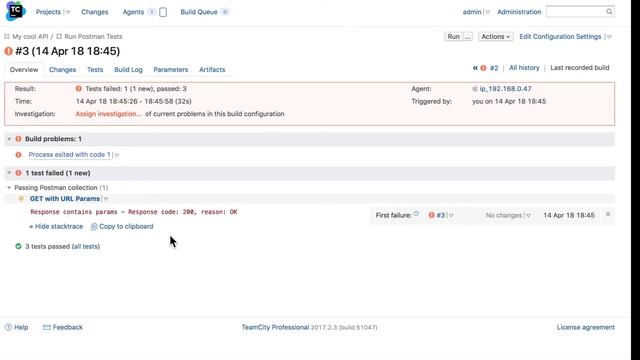The height and width of the screenshot is (360, 640).
Task: Open the Agents page
Action: coord(133,12)
